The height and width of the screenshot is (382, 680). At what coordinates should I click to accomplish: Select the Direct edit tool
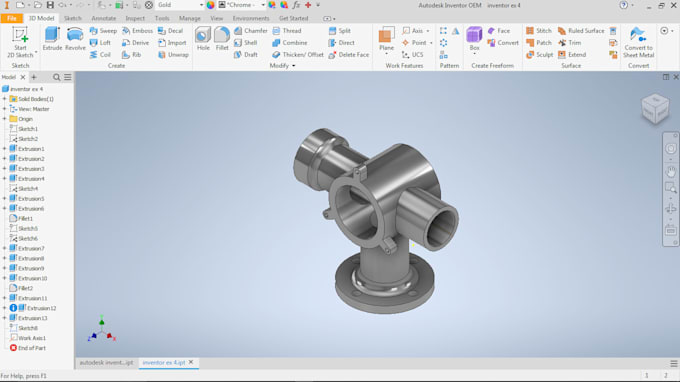pyautogui.click(x=342, y=42)
